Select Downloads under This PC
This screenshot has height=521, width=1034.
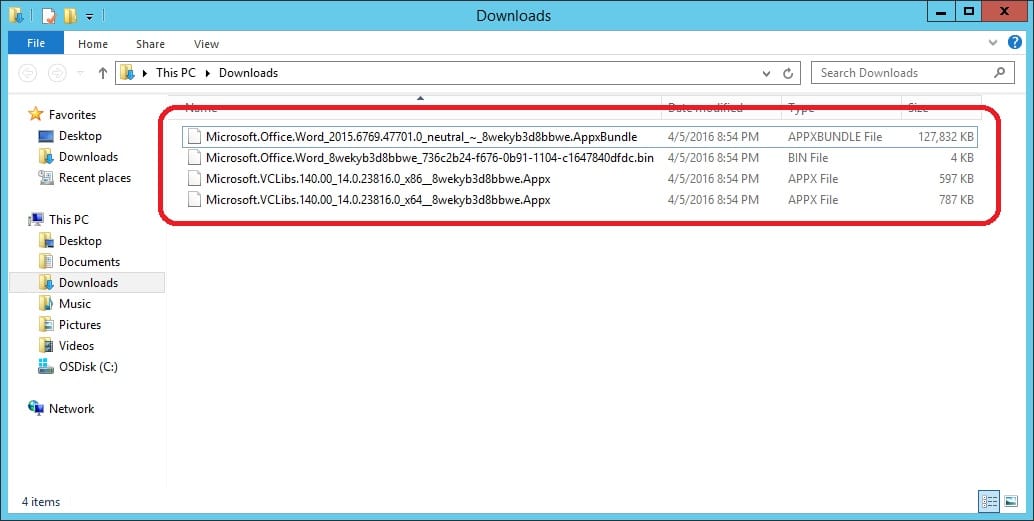click(88, 283)
